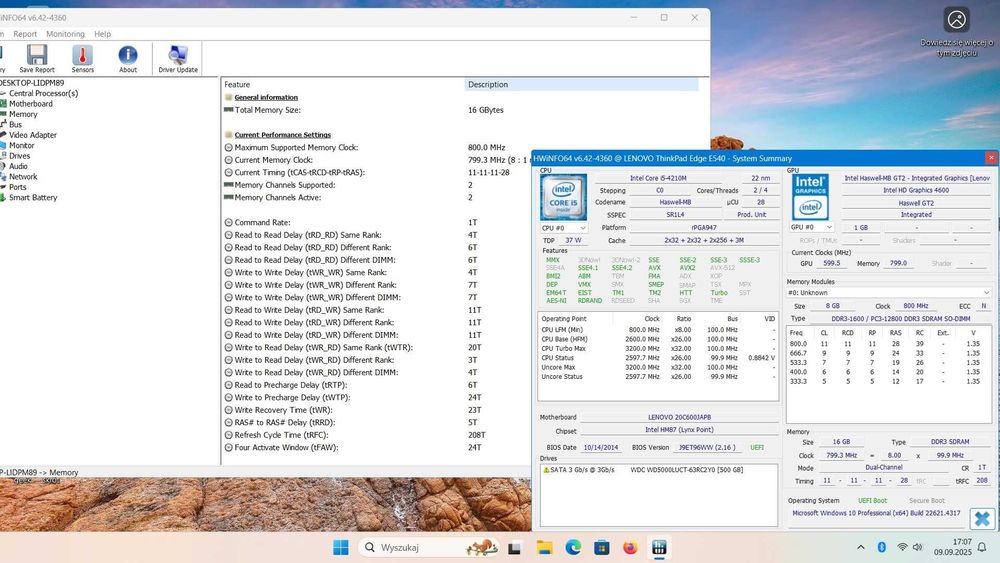This screenshot has height=563, width=1000.
Task: Open the Help menu
Action: tap(103, 34)
